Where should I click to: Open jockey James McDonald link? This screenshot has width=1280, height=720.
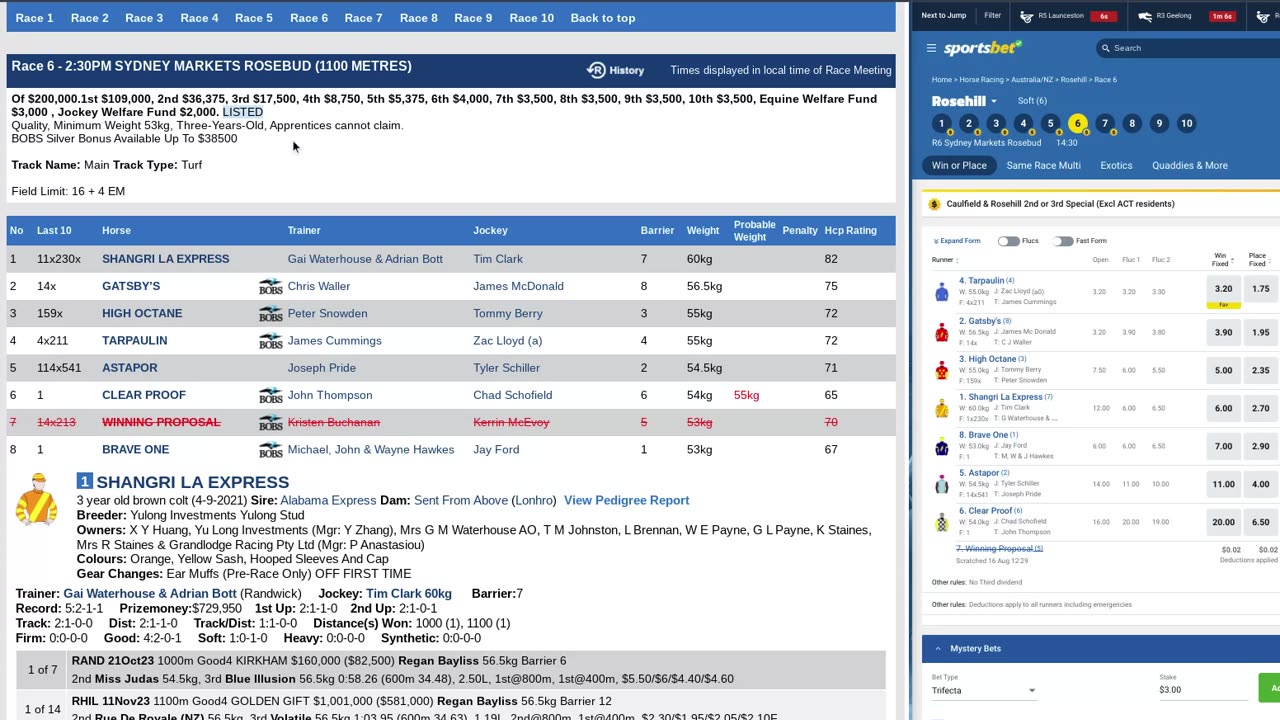(x=518, y=286)
